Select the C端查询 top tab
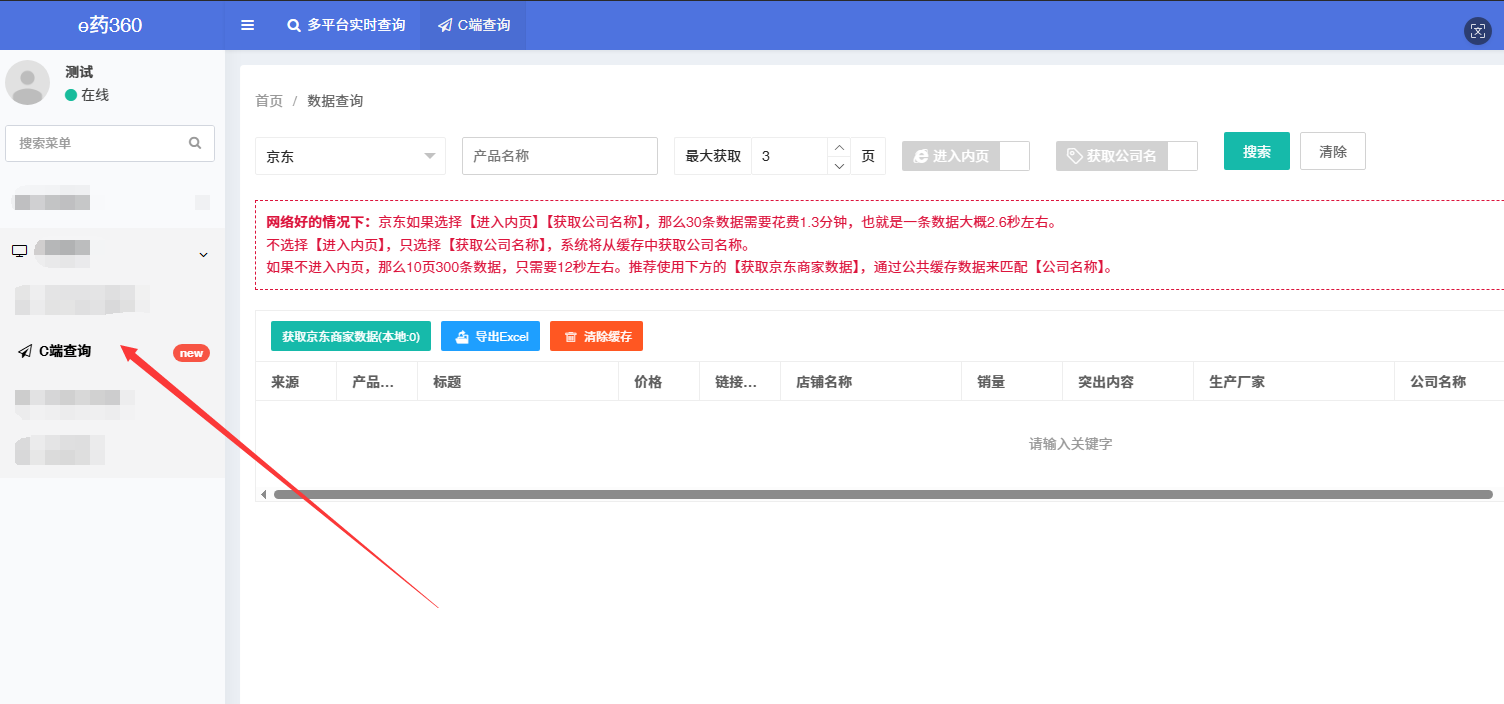 pos(474,25)
